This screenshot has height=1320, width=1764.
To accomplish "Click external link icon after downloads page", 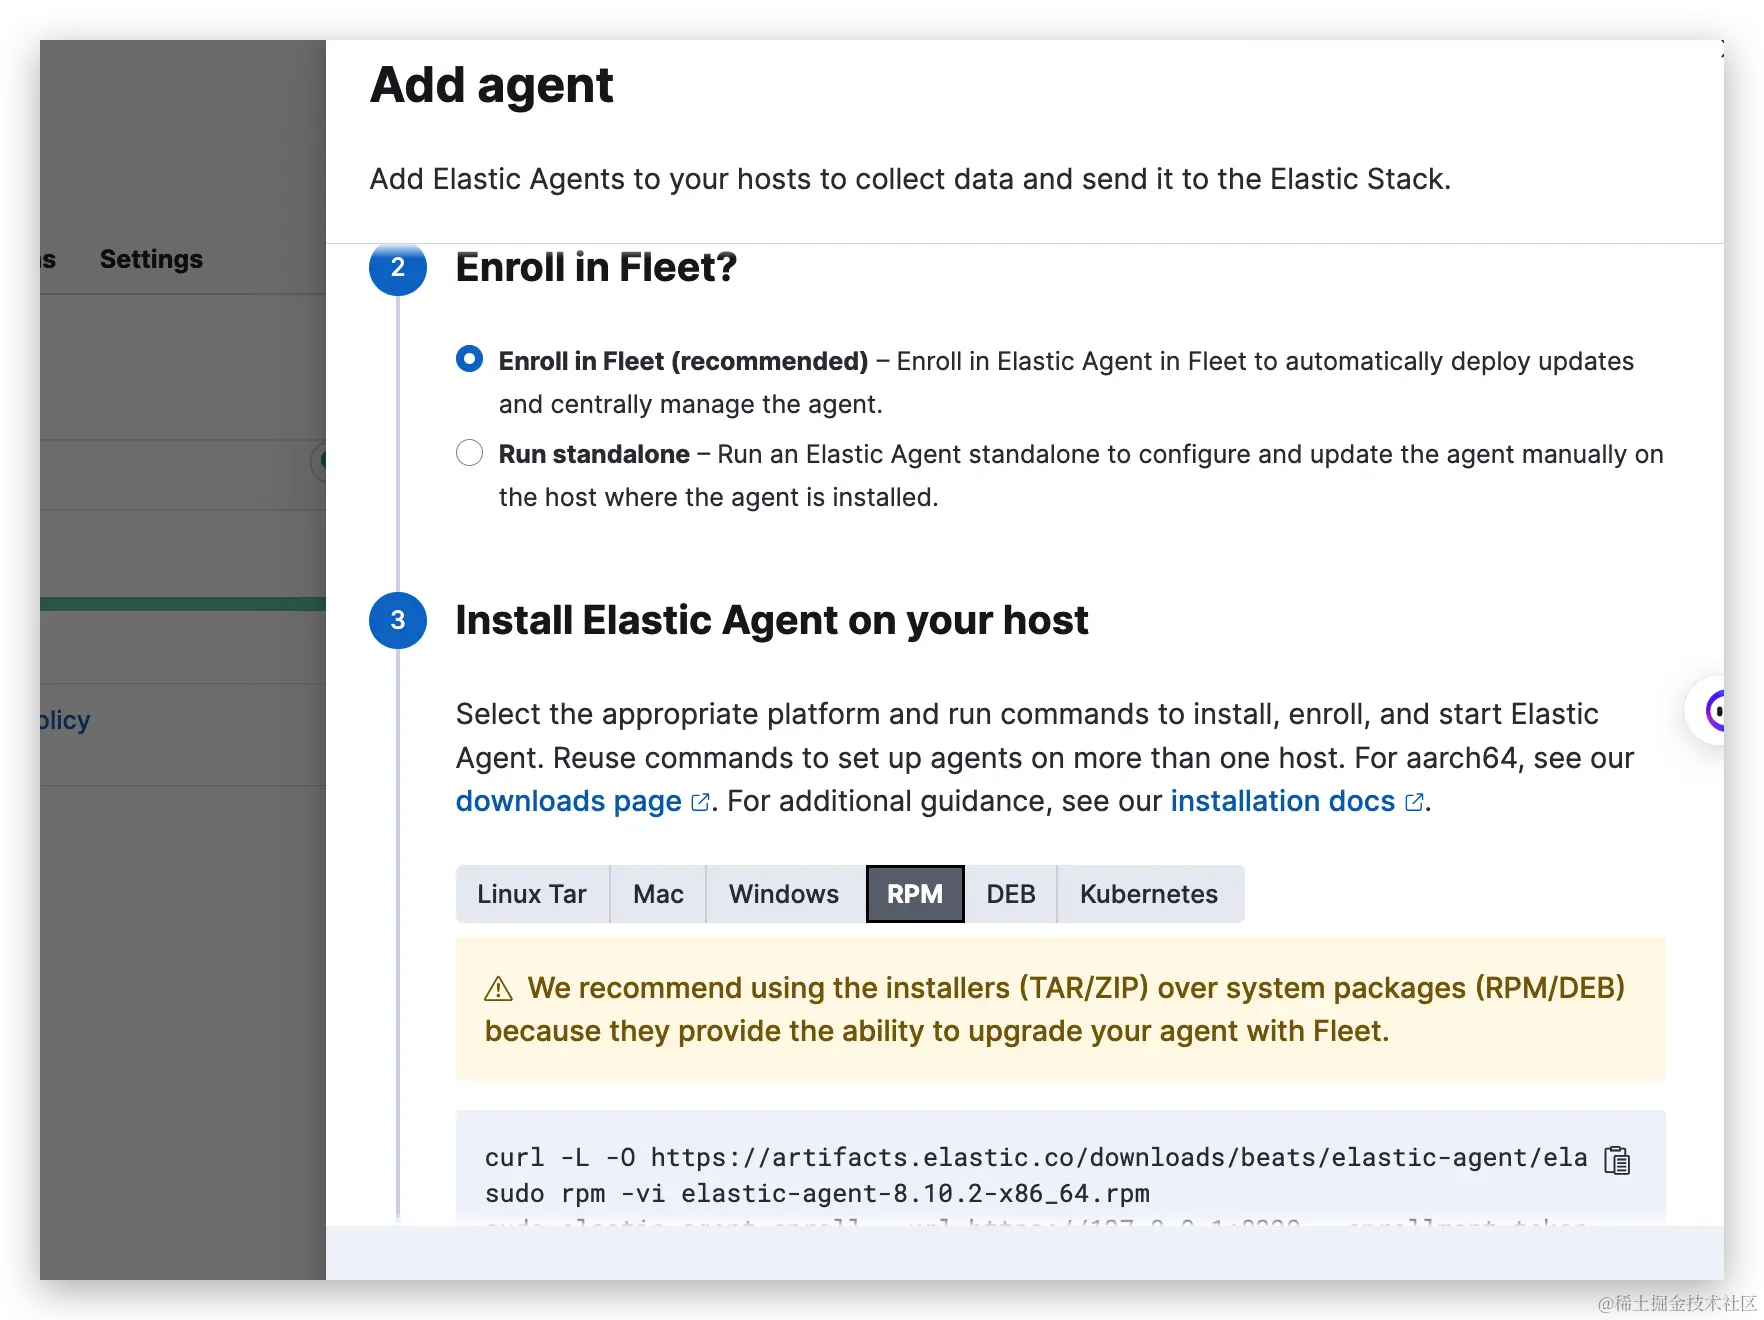I will pos(700,802).
